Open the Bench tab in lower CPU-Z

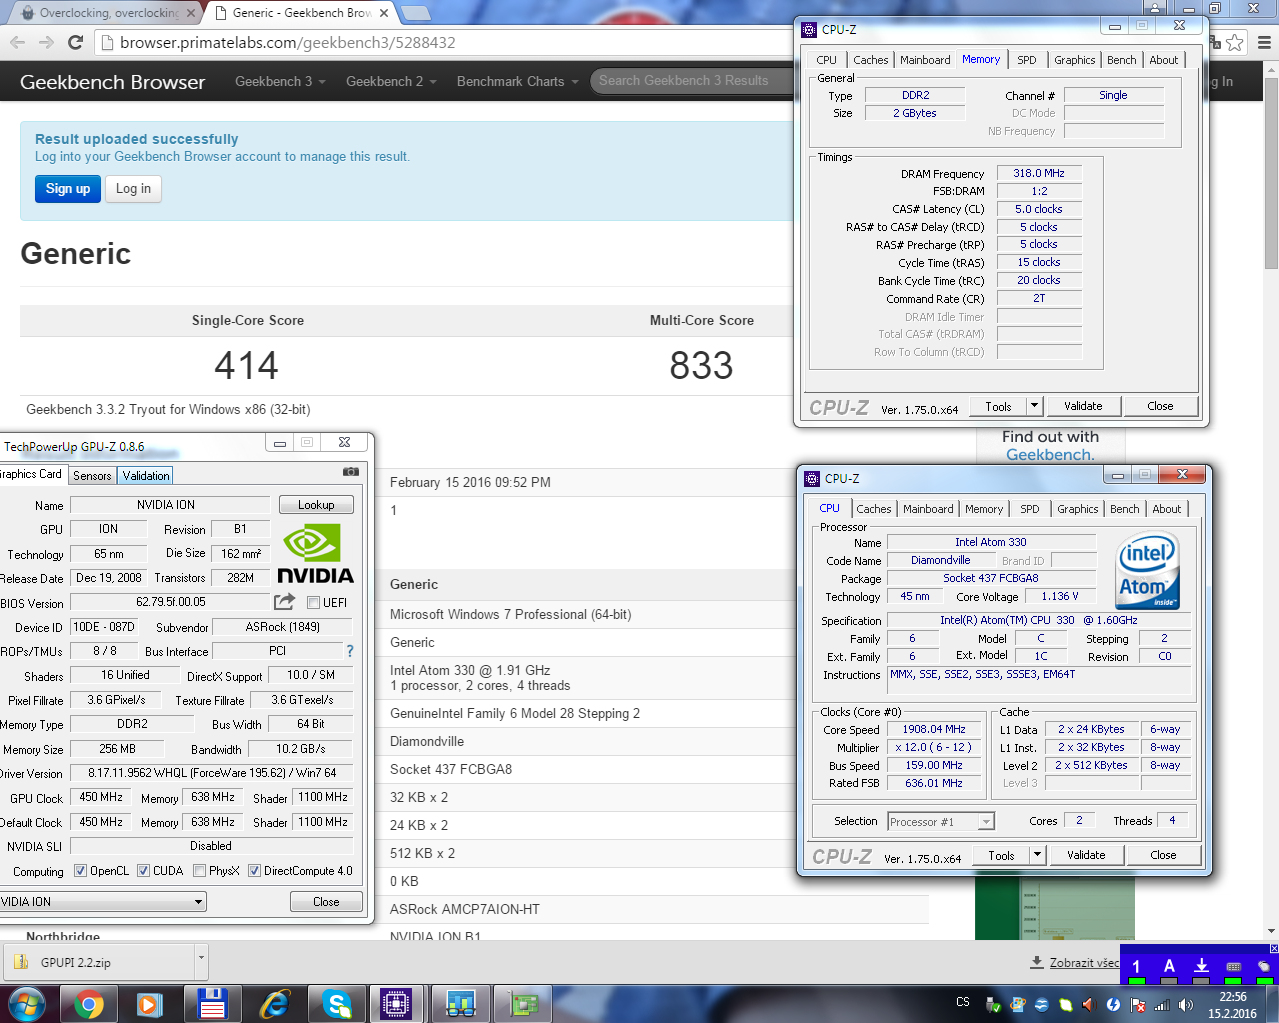click(1124, 509)
